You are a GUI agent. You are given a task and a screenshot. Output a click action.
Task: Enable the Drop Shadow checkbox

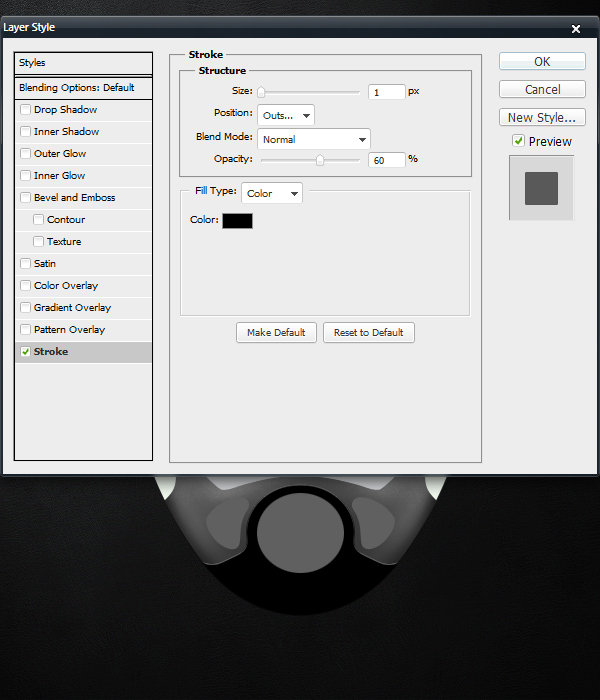click(25, 109)
